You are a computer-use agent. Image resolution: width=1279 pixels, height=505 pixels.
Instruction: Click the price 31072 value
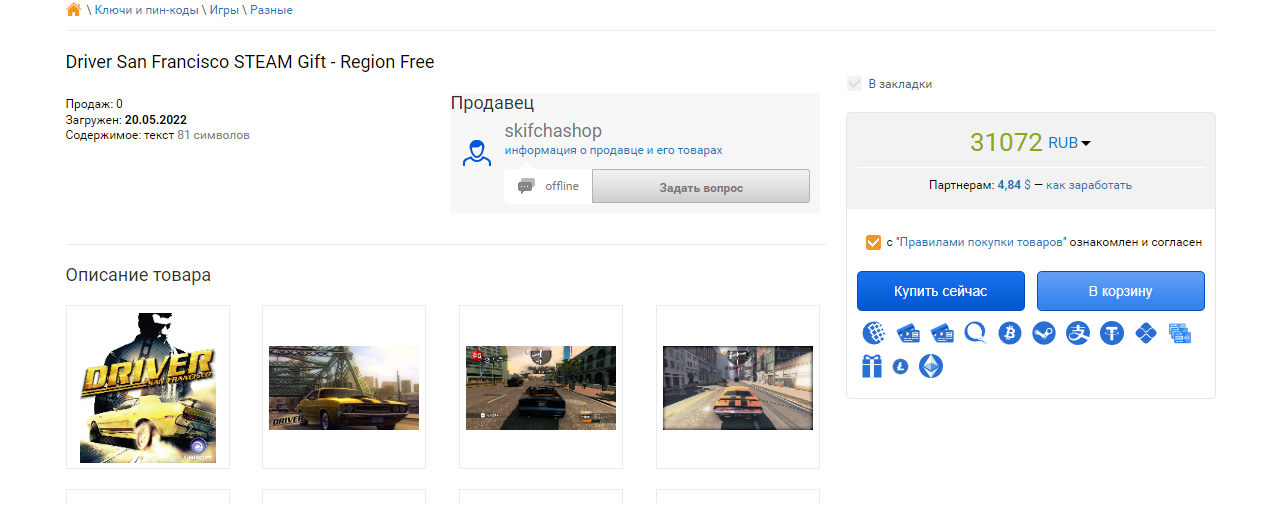[1006, 142]
